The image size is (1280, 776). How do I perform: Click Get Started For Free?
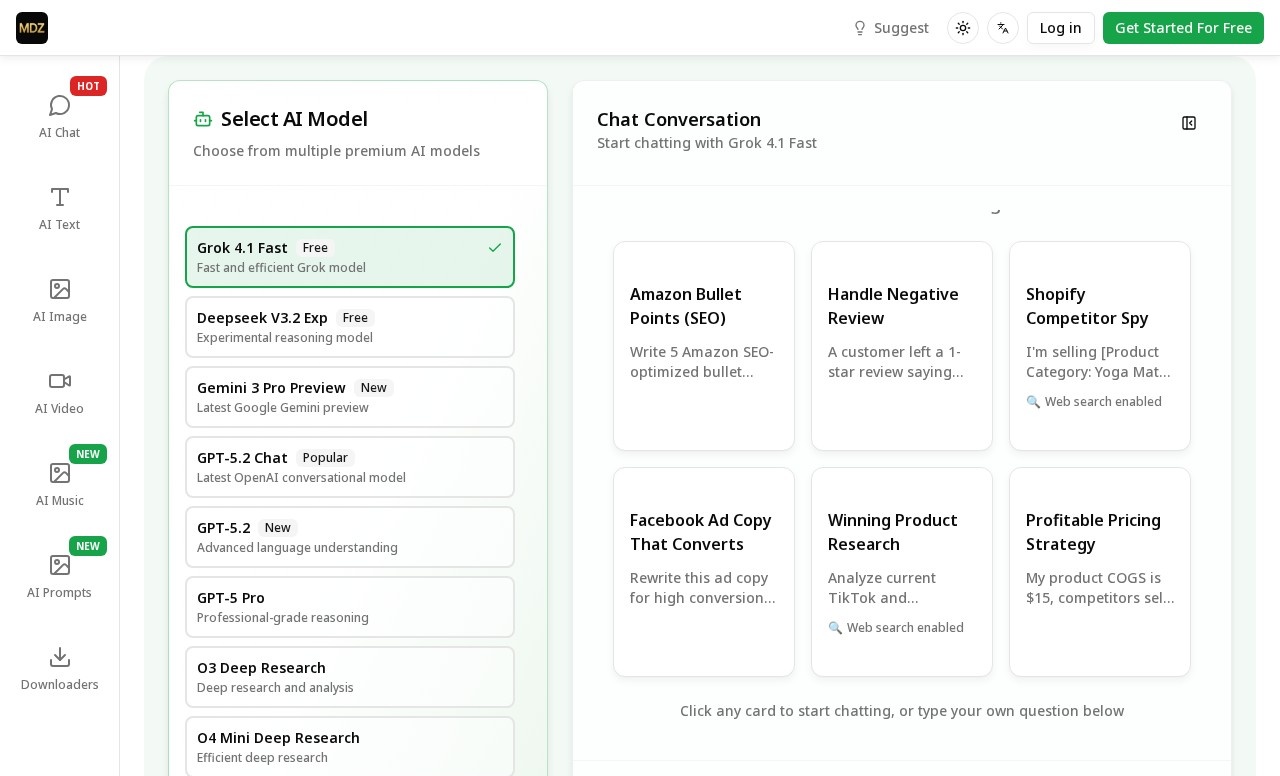pyautogui.click(x=1183, y=28)
